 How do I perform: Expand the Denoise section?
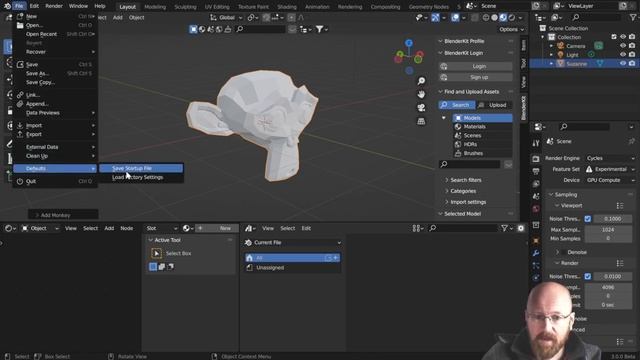558,252
